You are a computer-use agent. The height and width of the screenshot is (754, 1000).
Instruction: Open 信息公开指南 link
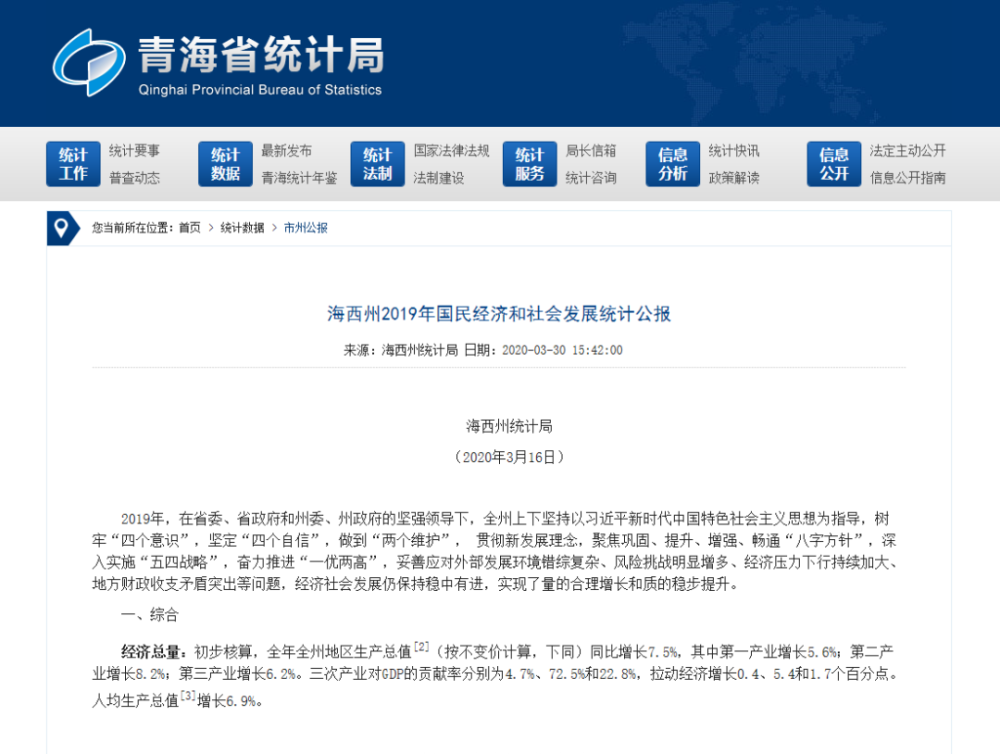908,178
